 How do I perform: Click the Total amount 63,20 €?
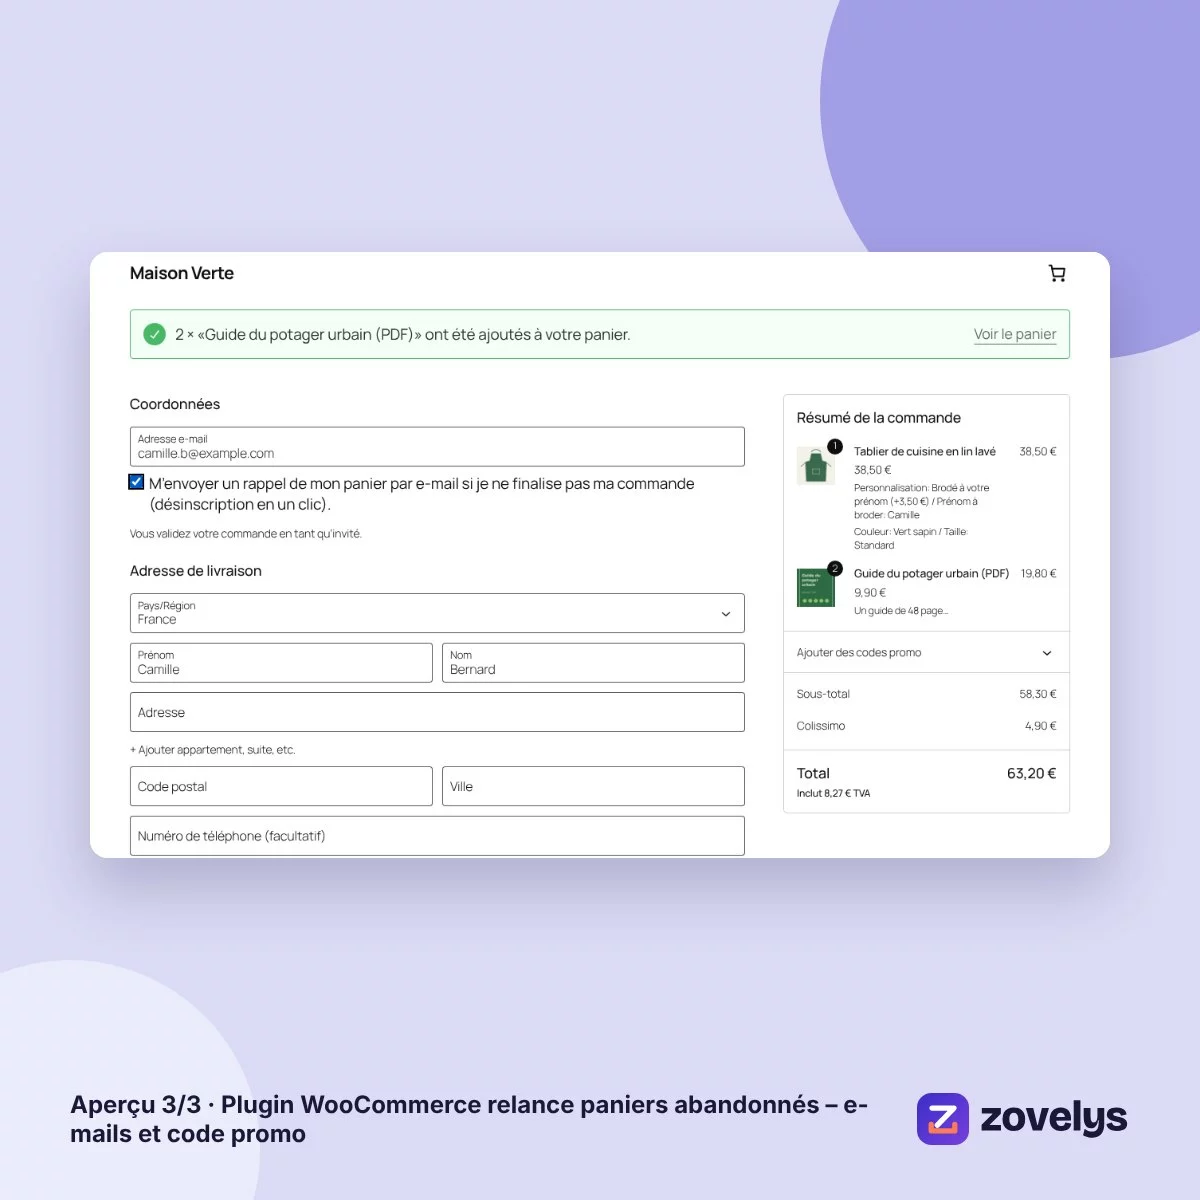pos(1031,773)
